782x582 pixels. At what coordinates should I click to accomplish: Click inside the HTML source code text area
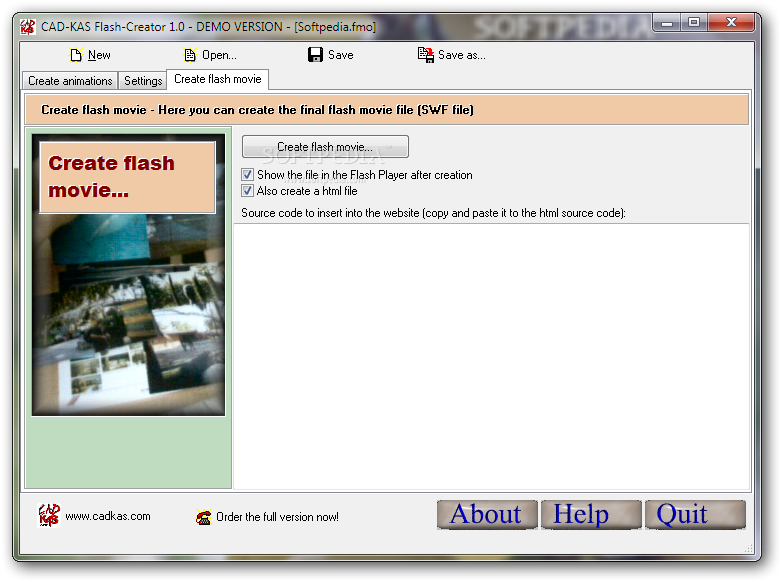coord(492,357)
